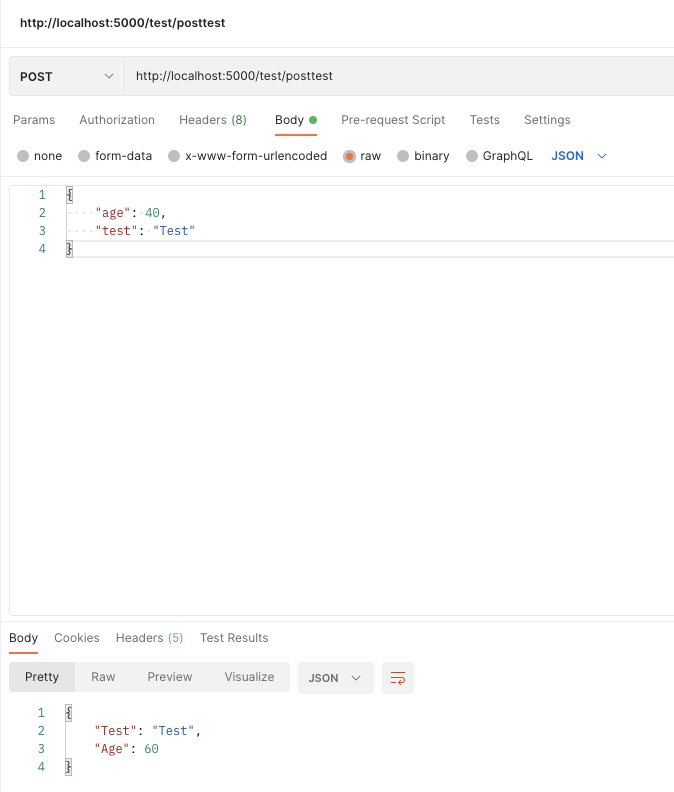The width and height of the screenshot is (674, 792).
Task: Select x-www-form-urlencoded body type
Action: 174,156
